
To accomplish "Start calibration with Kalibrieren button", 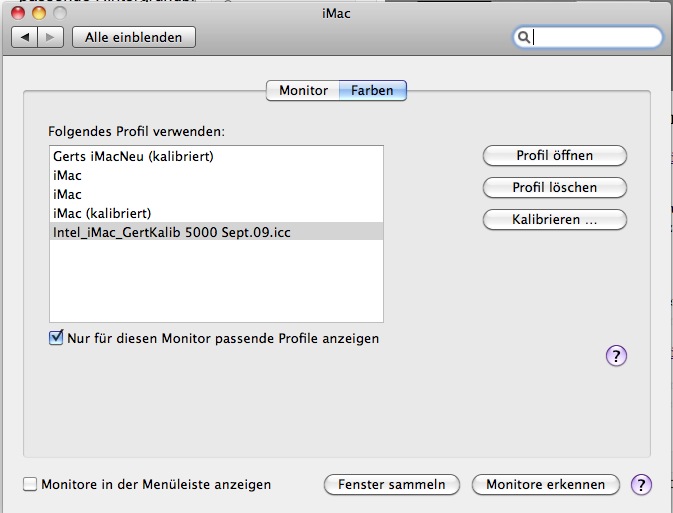I will tap(554, 219).
